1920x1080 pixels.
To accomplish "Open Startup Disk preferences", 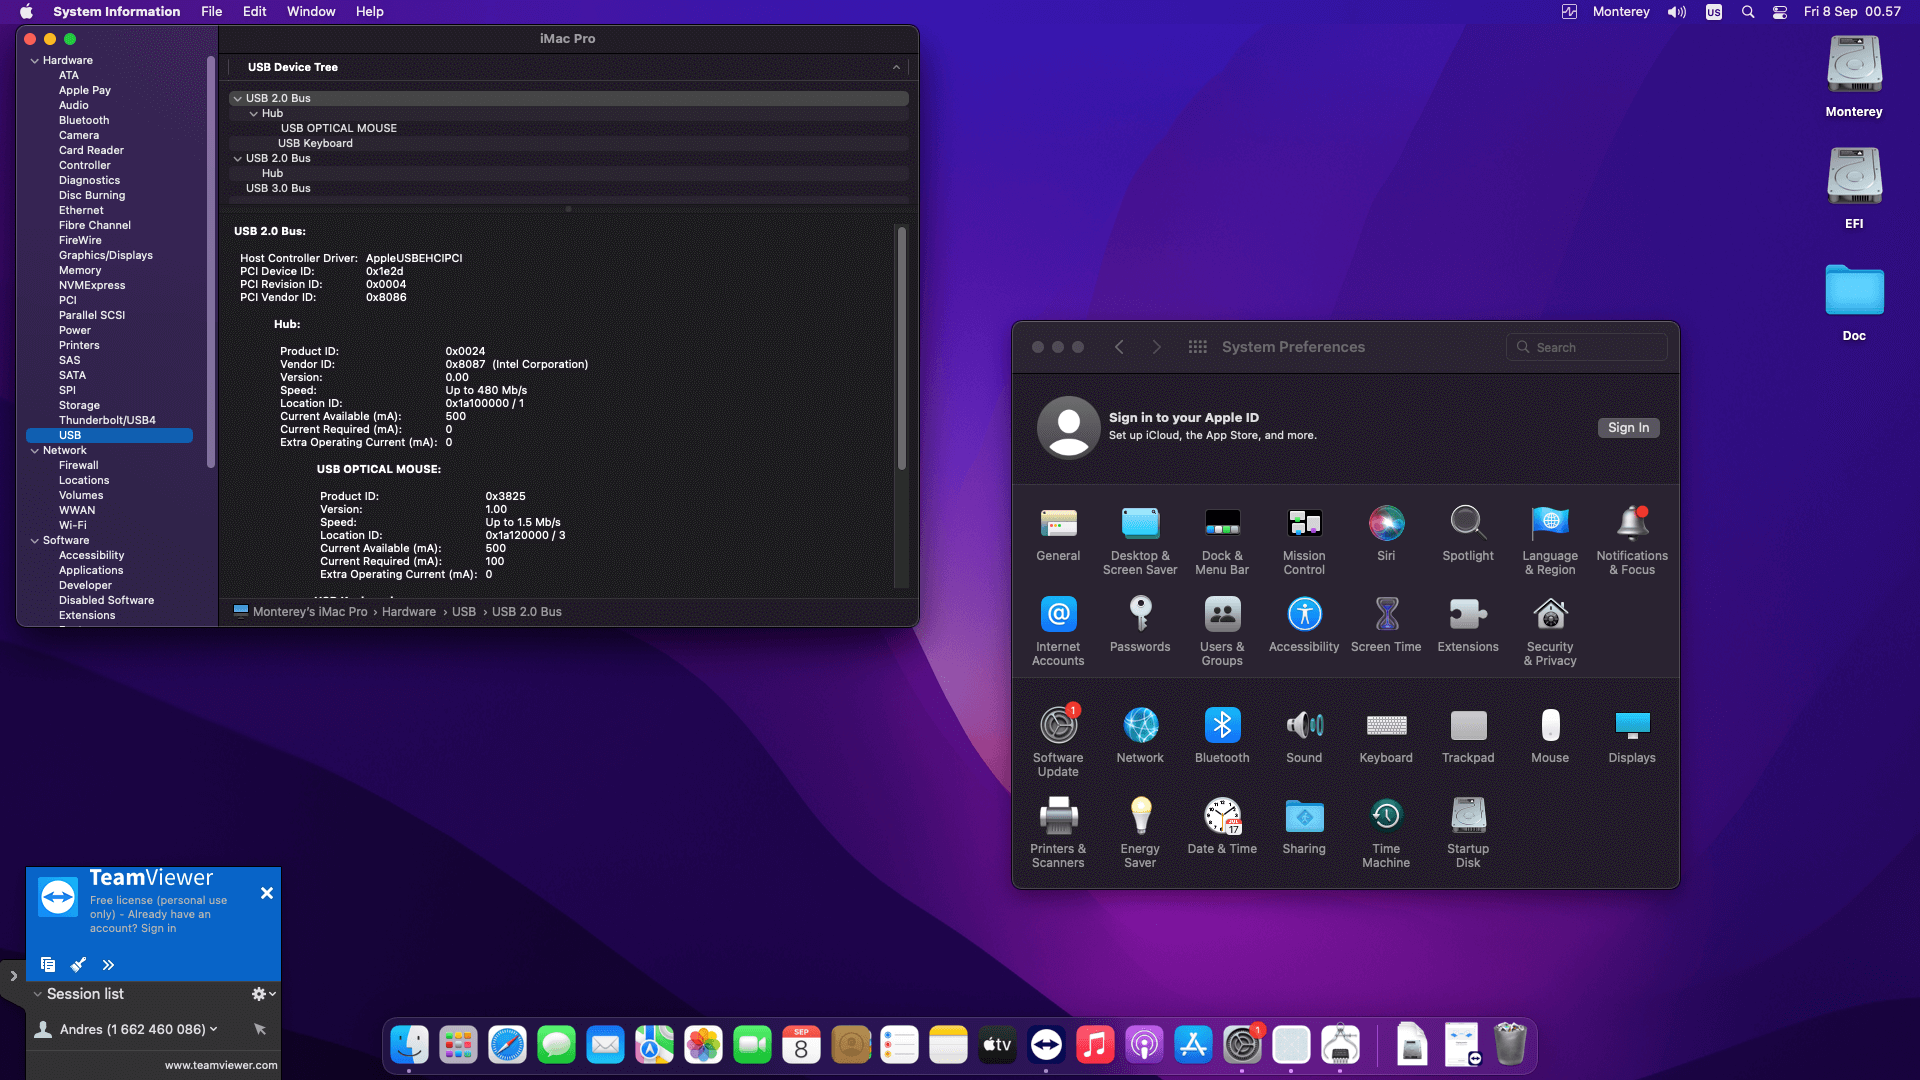I will tap(1468, 816).
